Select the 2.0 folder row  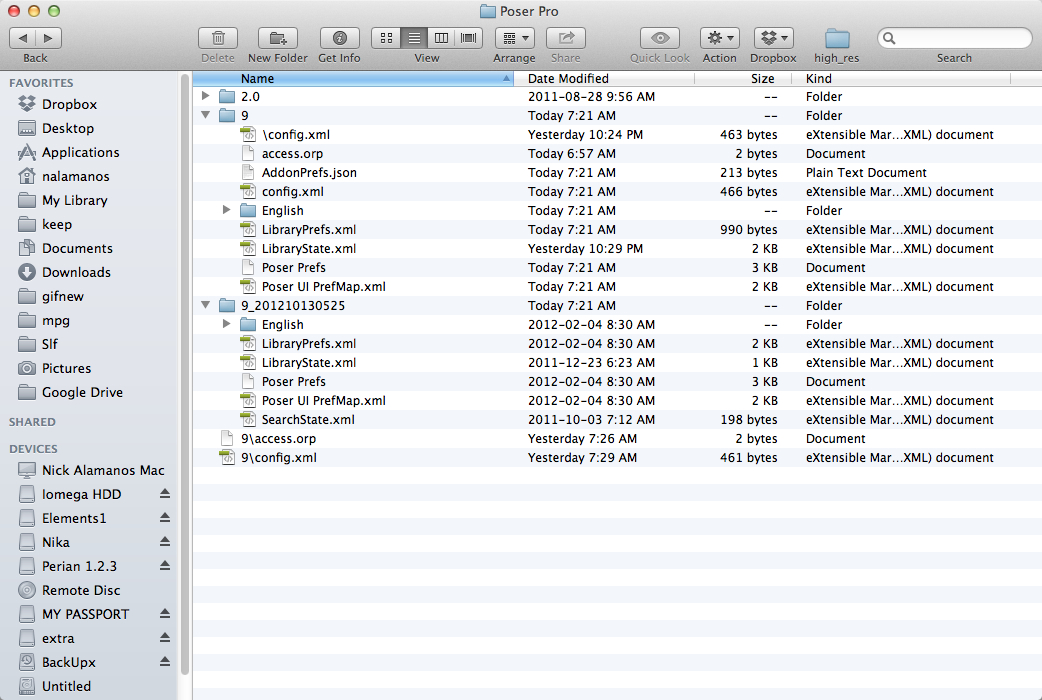tap(617, 96)
